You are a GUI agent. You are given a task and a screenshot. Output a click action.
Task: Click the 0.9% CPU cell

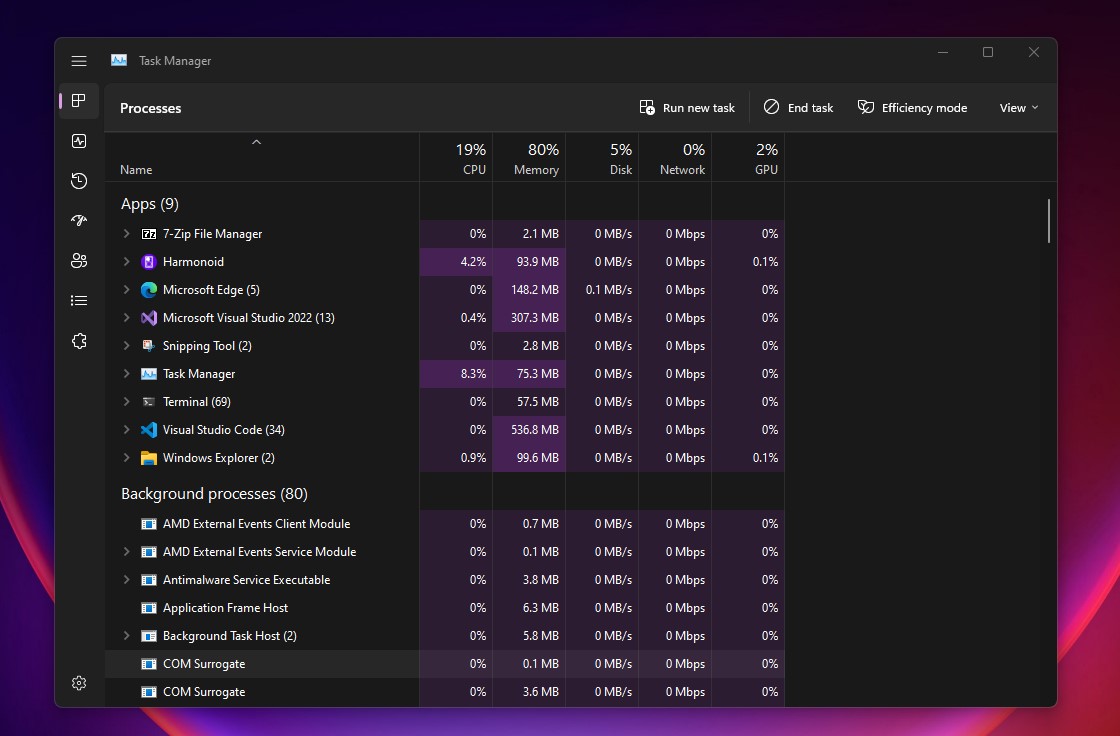(456, 458)
